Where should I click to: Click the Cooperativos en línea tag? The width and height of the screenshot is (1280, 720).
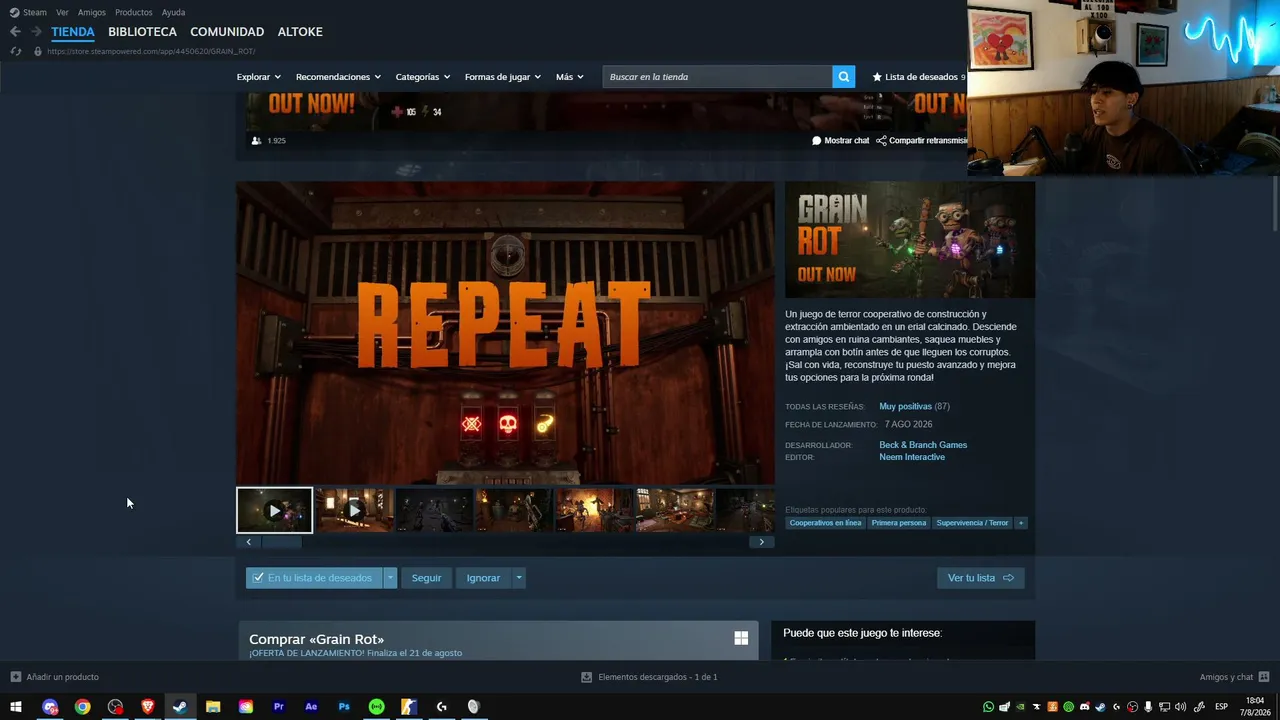825,523
